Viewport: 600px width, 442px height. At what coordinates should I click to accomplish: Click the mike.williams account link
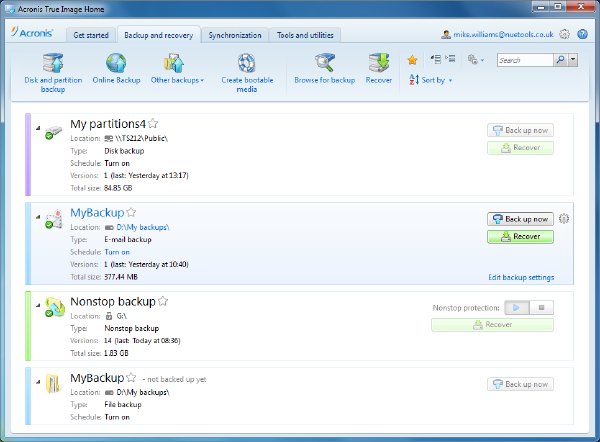coord(503,34)
